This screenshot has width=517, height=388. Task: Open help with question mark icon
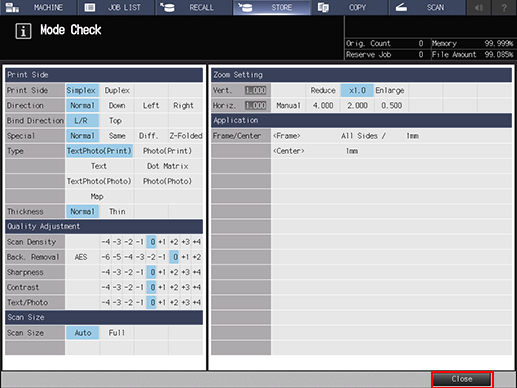504,7
